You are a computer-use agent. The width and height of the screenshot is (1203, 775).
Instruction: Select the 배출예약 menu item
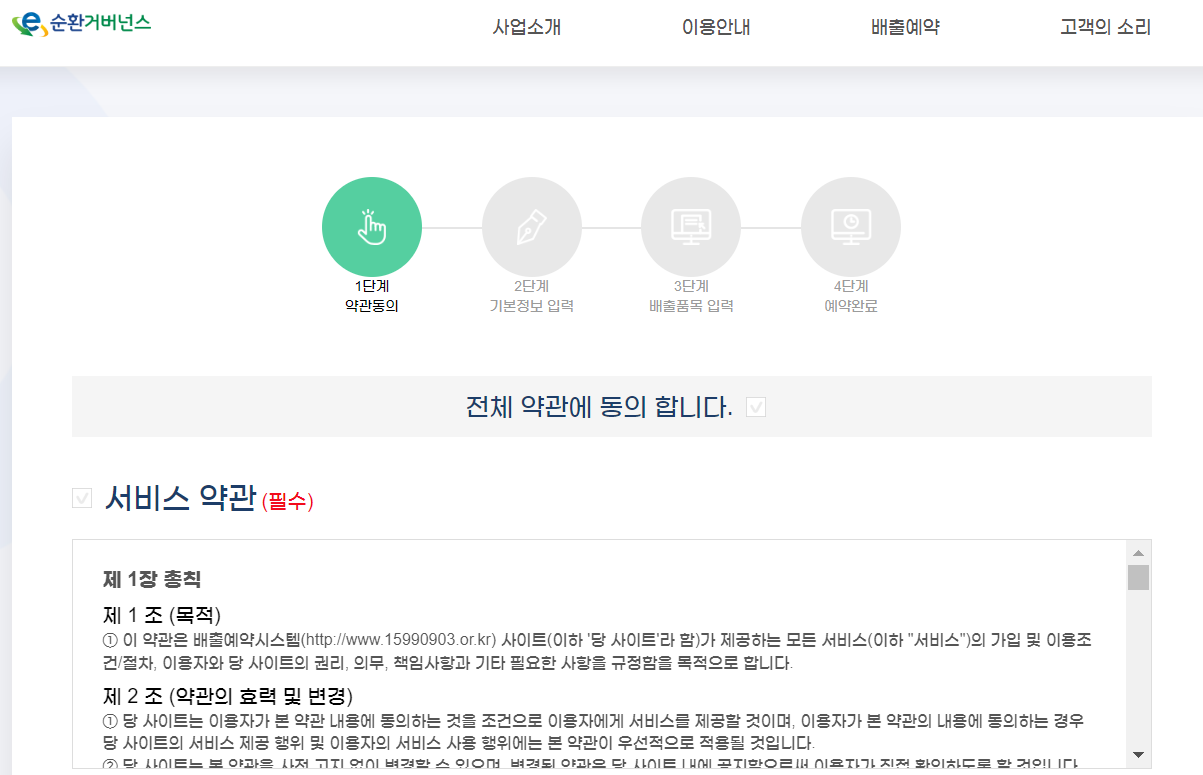[903, 28]
